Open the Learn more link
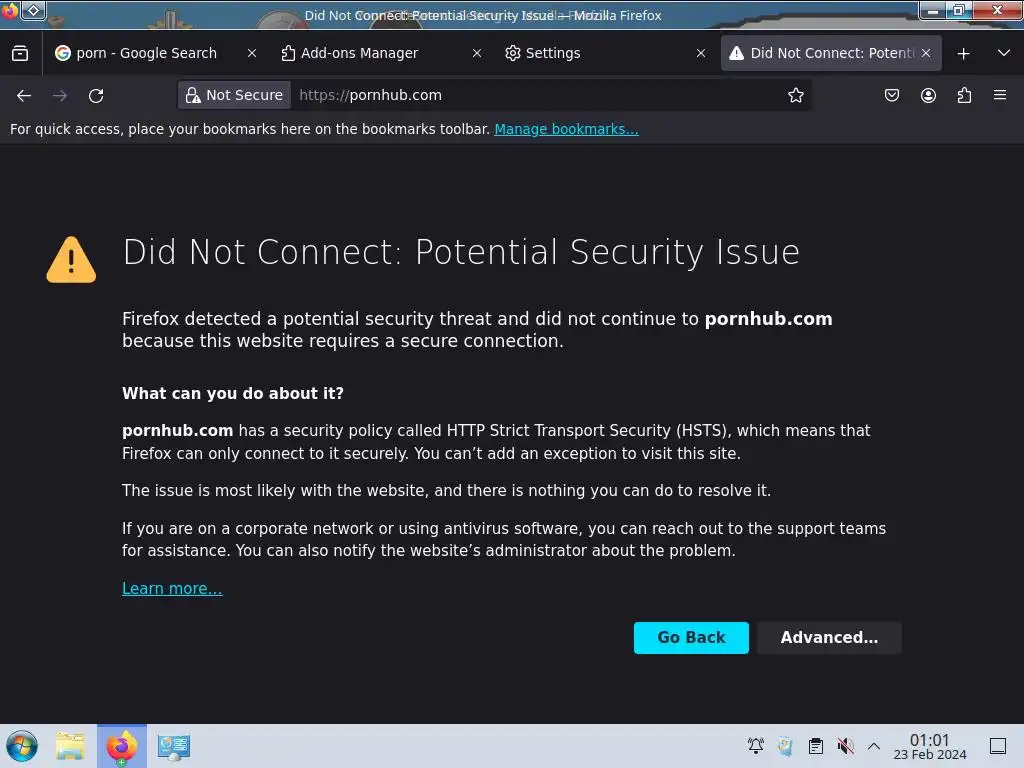The height and width of the screenshot is (768, 1024). coord(172,588)
